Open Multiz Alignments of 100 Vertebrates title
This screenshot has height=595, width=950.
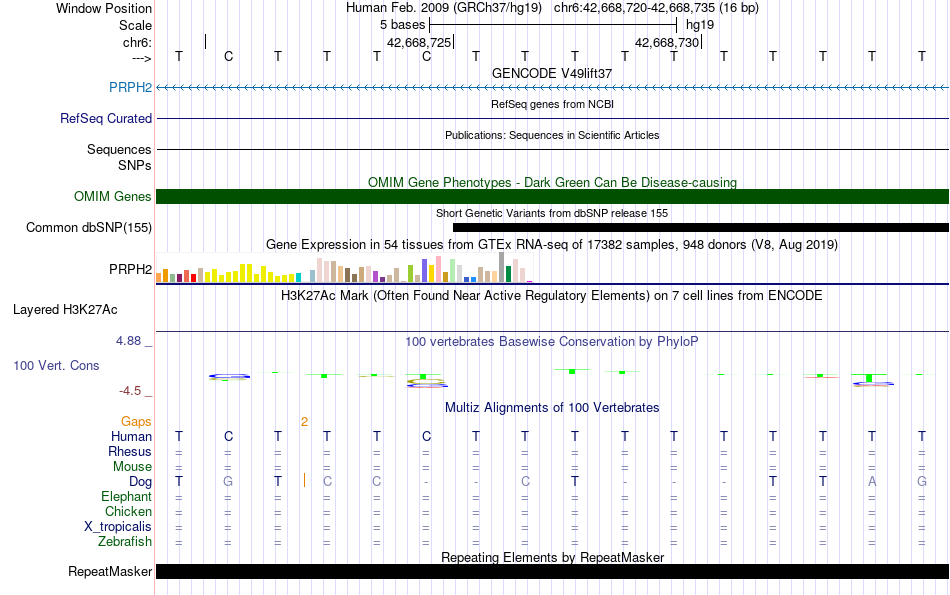[552, 408]
